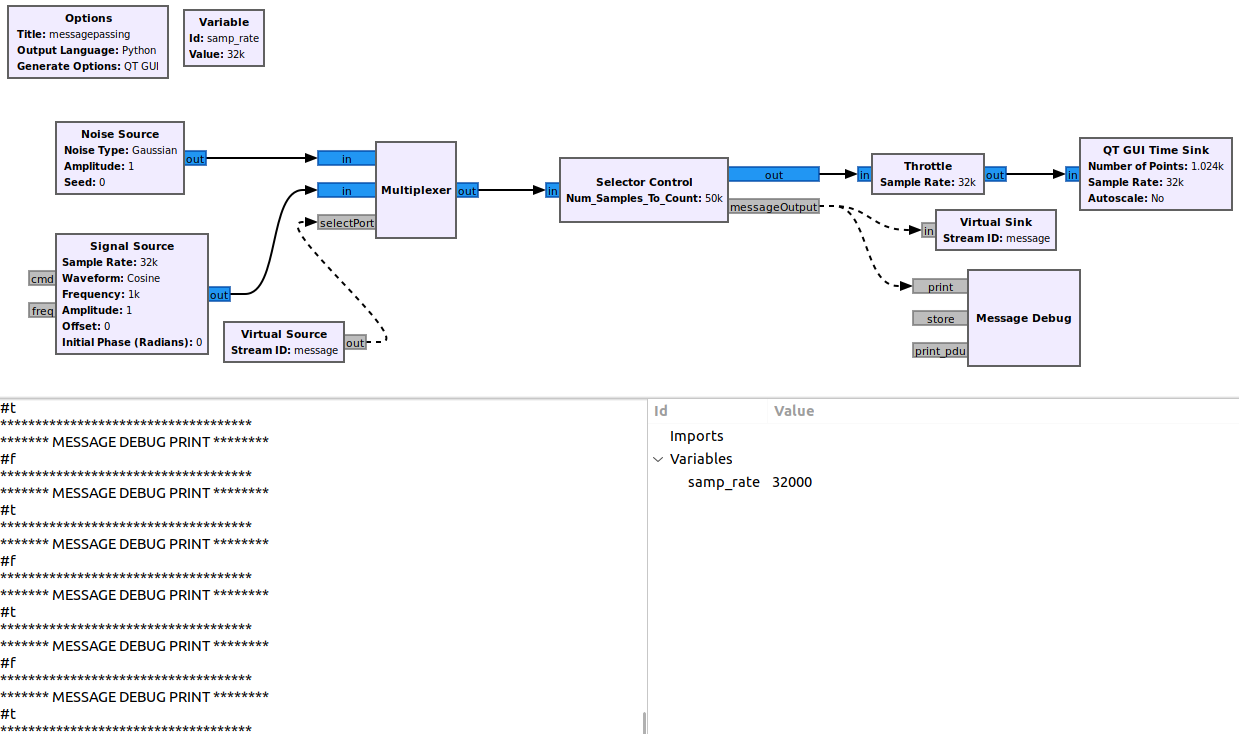Select the QT GUI Time Sink block
This screenshot has height=734, width=1239.
coord(1155,174)
